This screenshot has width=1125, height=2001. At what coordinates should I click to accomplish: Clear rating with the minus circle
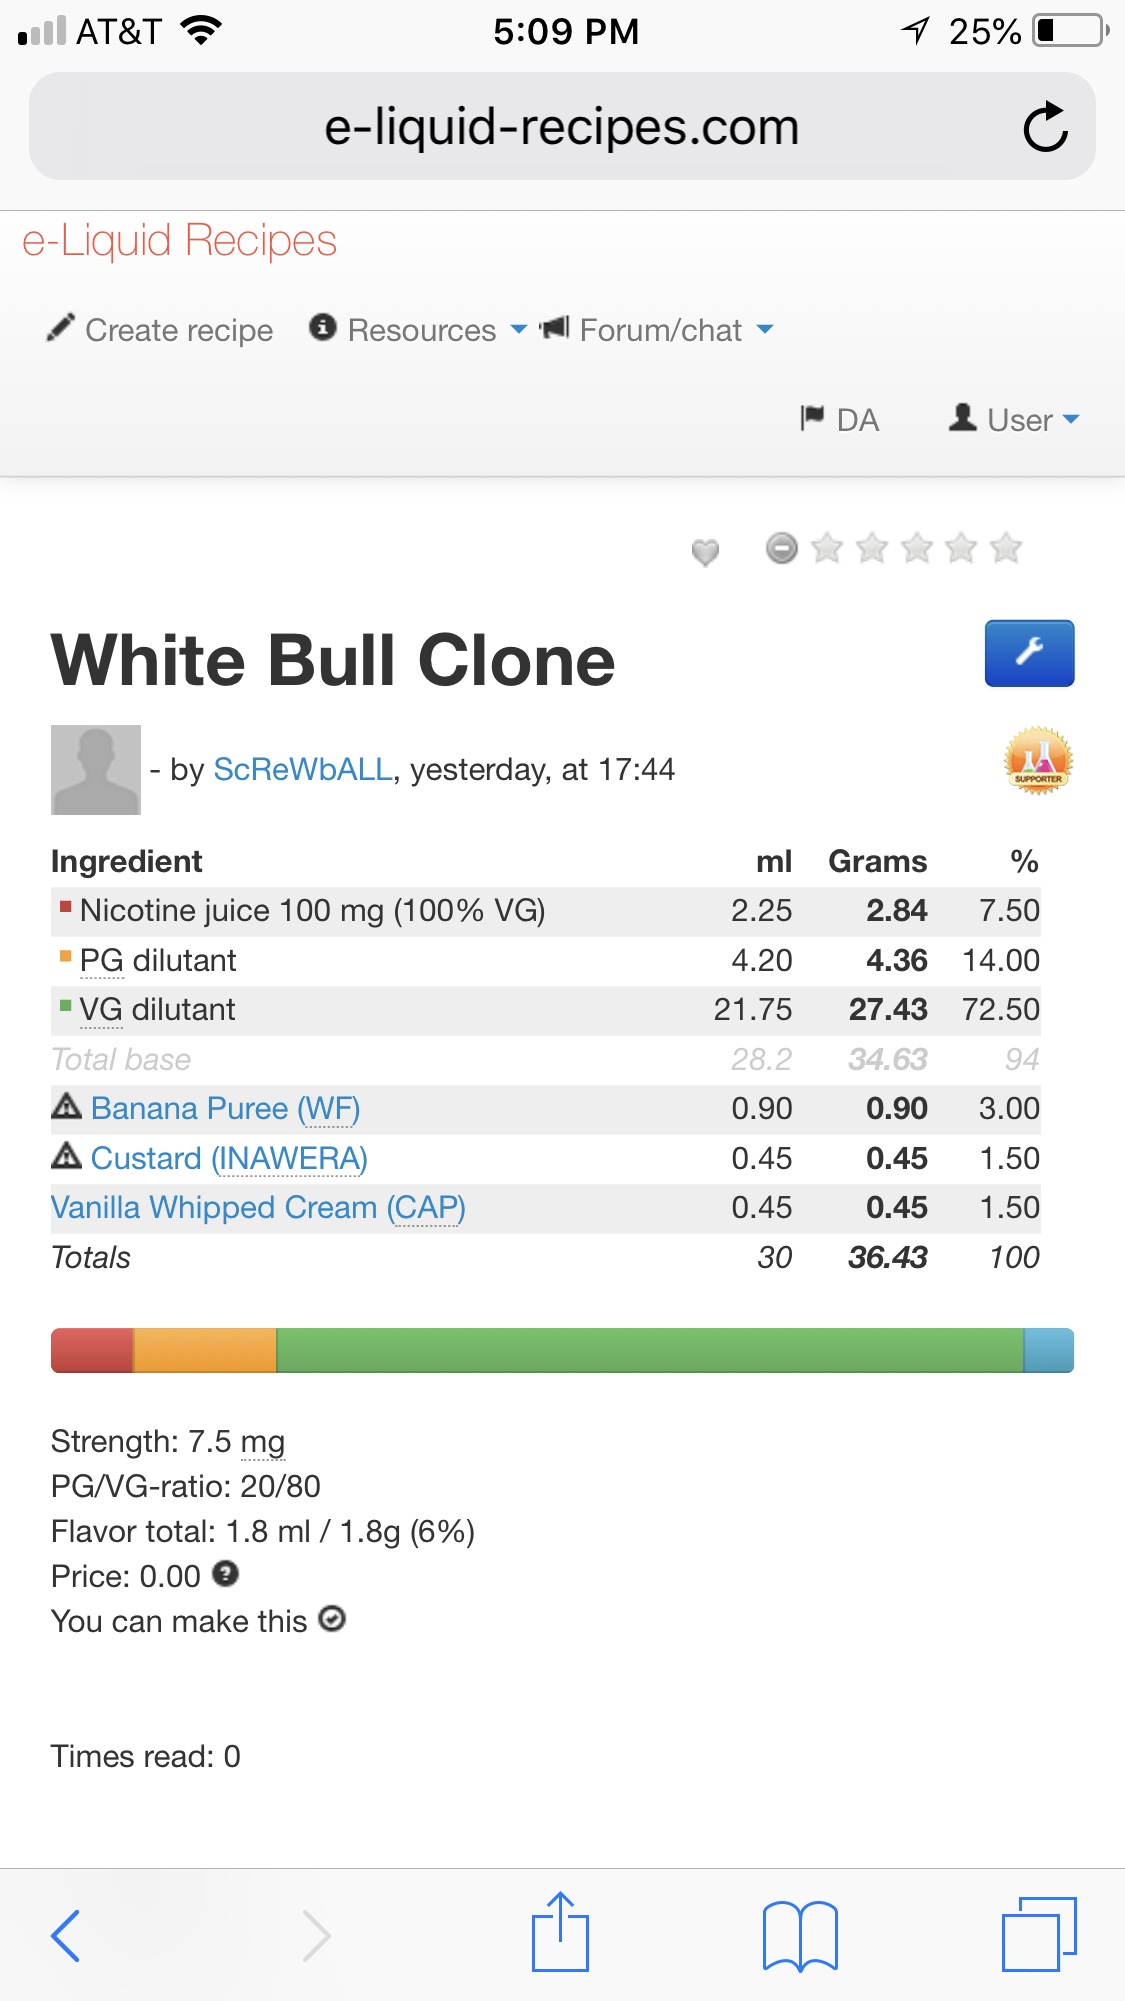(781, 548)
